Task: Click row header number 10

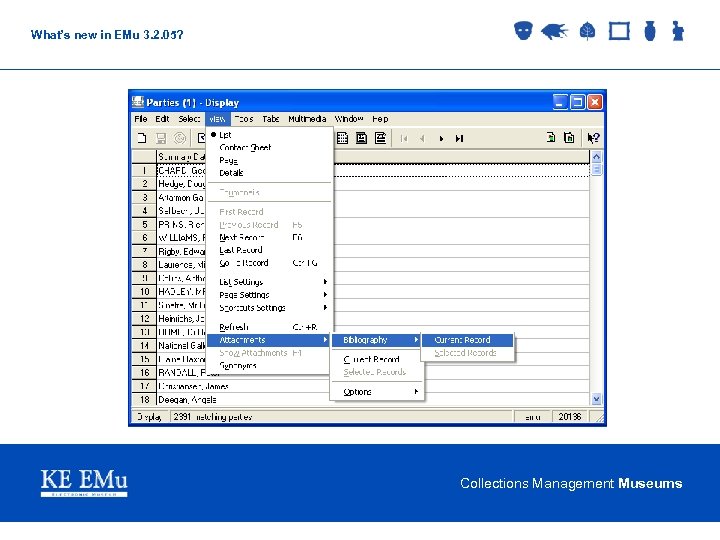Action: coord(144,292)
